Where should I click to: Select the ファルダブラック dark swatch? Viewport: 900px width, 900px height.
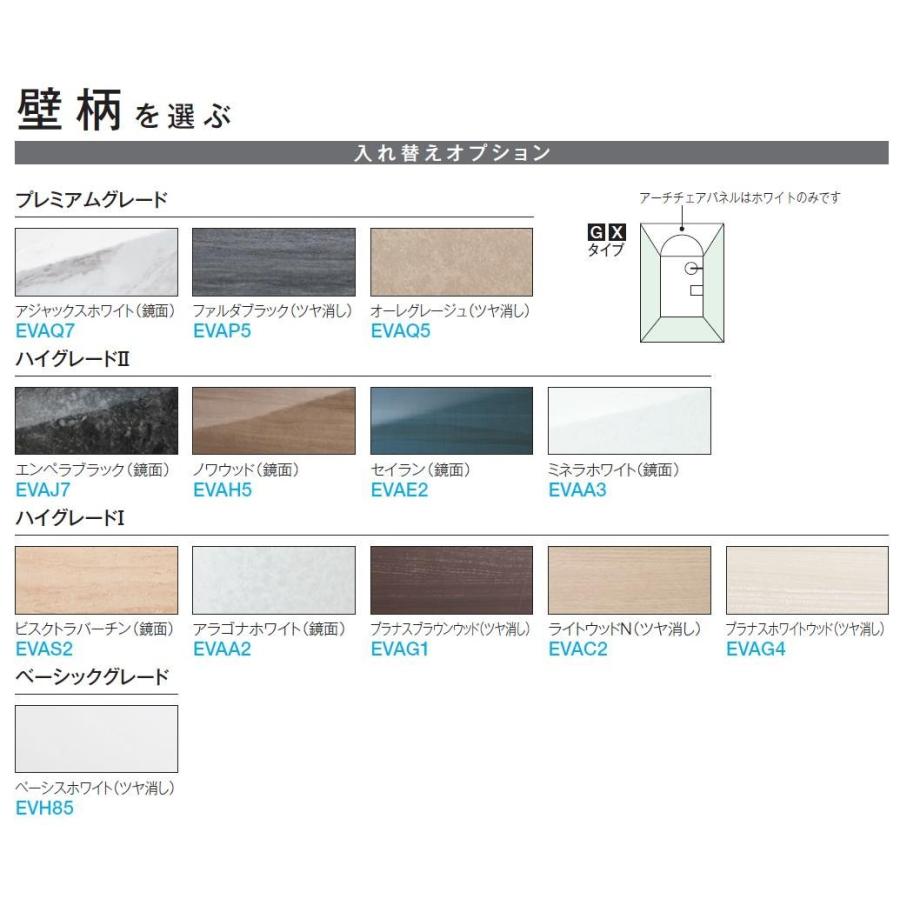point(274,262)
